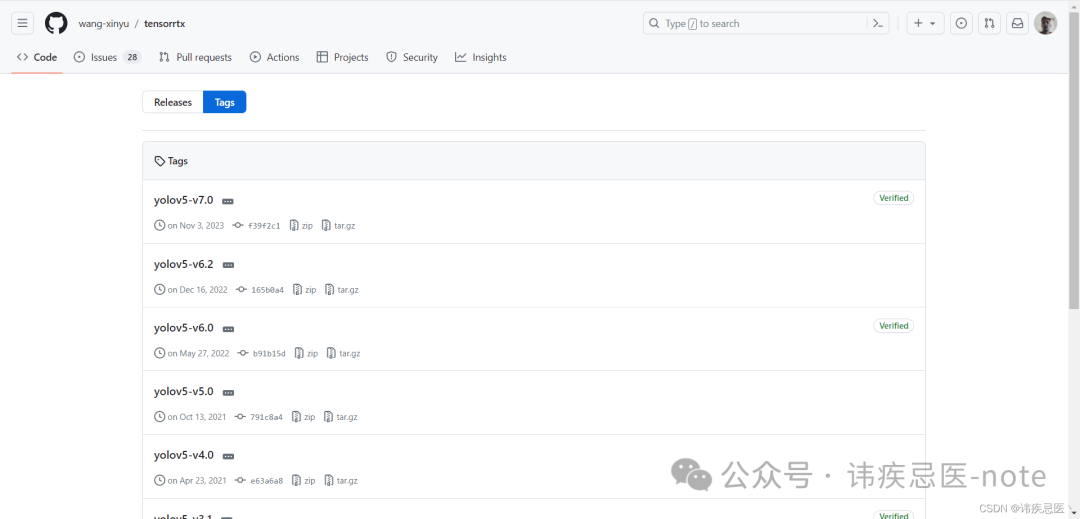
Task: Download yolov5-v5.0 zip archive
Action: pos(304,417)
